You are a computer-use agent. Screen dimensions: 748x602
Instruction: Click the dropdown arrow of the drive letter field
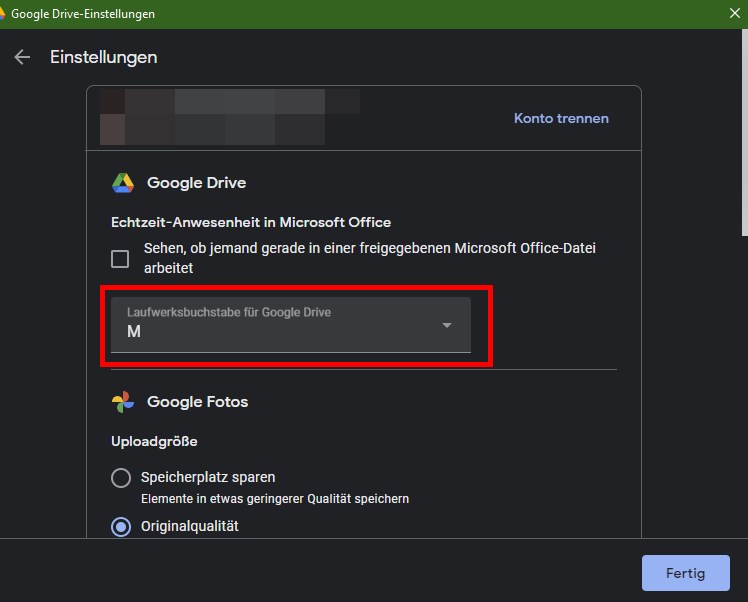point(447,325)
